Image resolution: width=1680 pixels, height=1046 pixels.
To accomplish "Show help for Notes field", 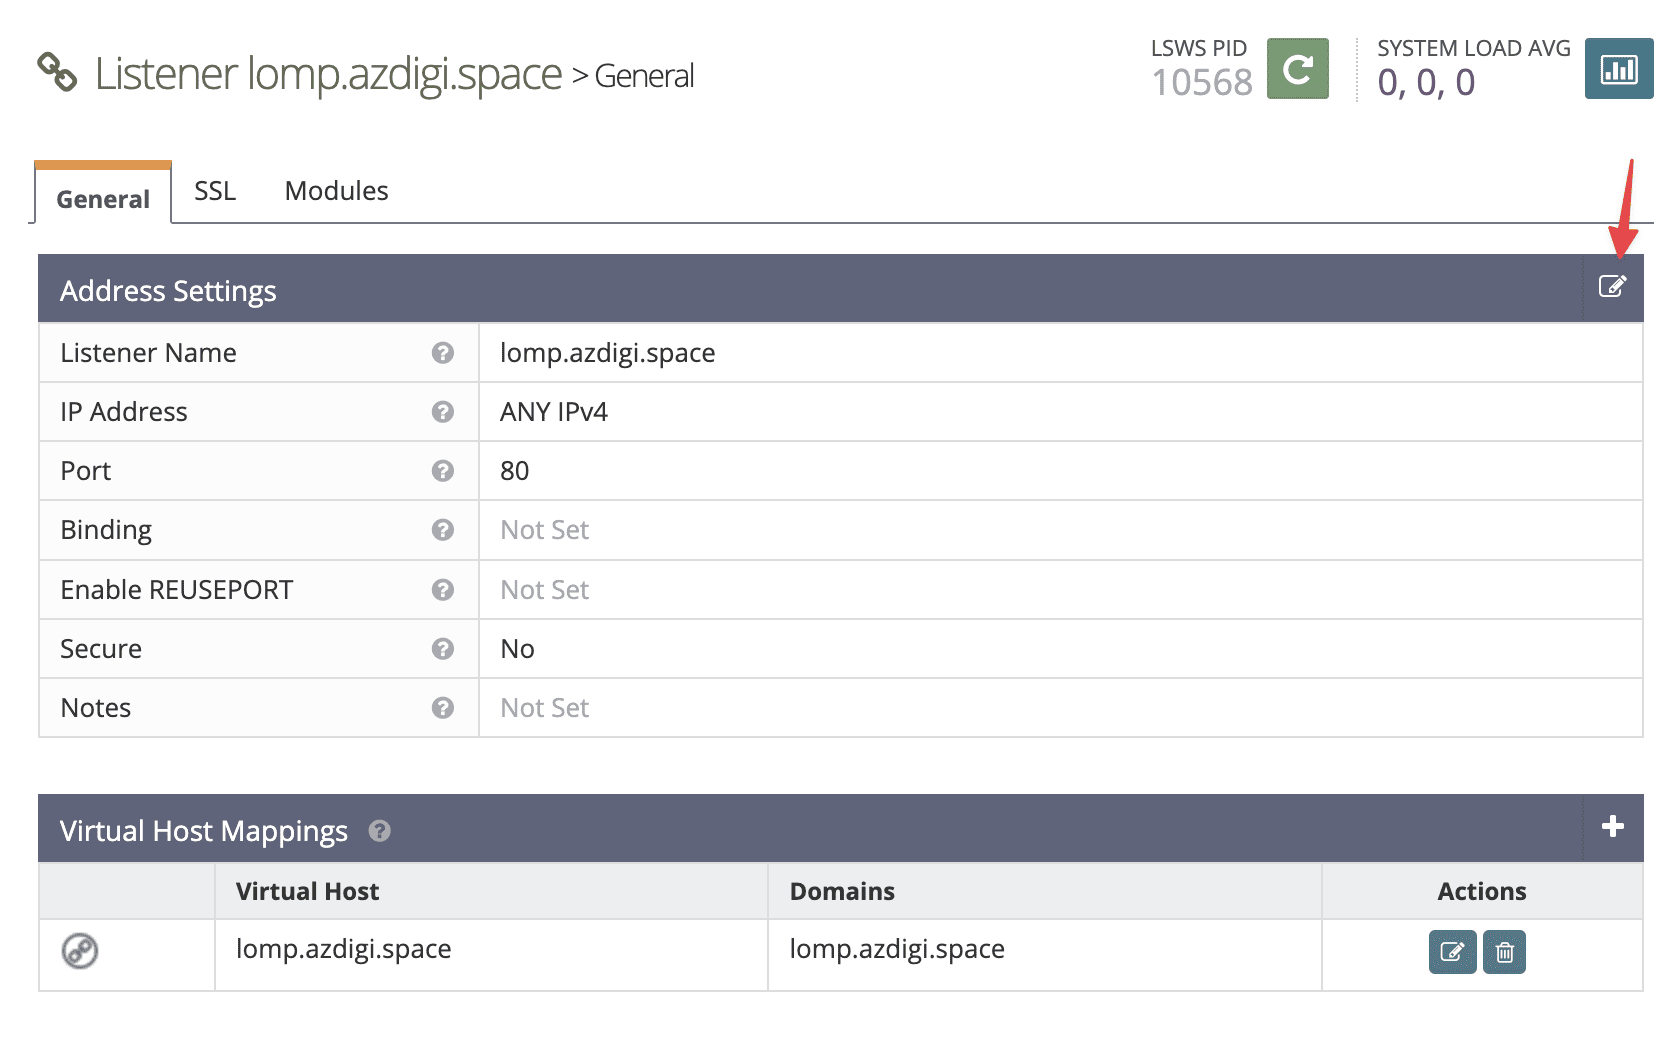I will tap(443, 708).
